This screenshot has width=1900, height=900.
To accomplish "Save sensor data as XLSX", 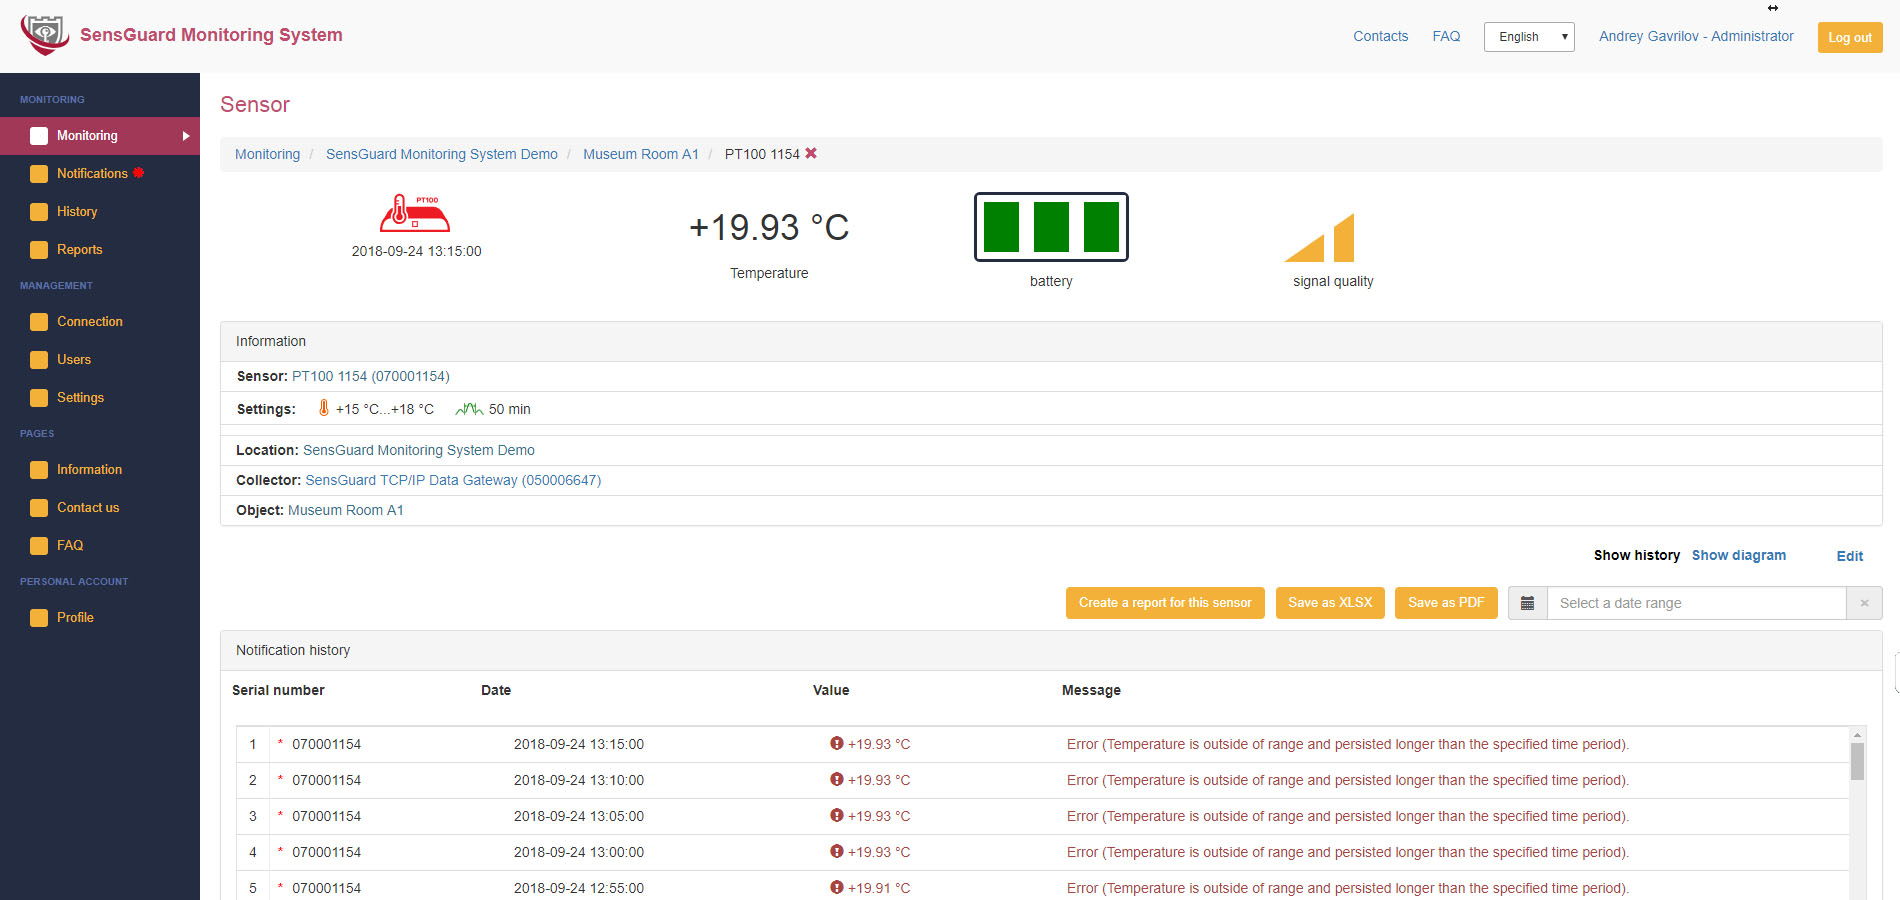I will click(1330, 602).
